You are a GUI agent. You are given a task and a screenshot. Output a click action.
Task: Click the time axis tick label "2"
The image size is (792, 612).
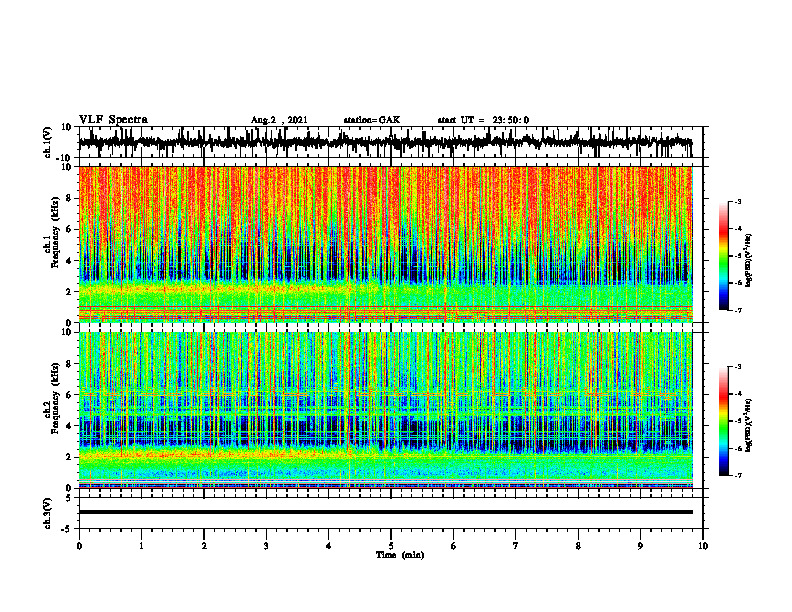[x=204, y=546]
